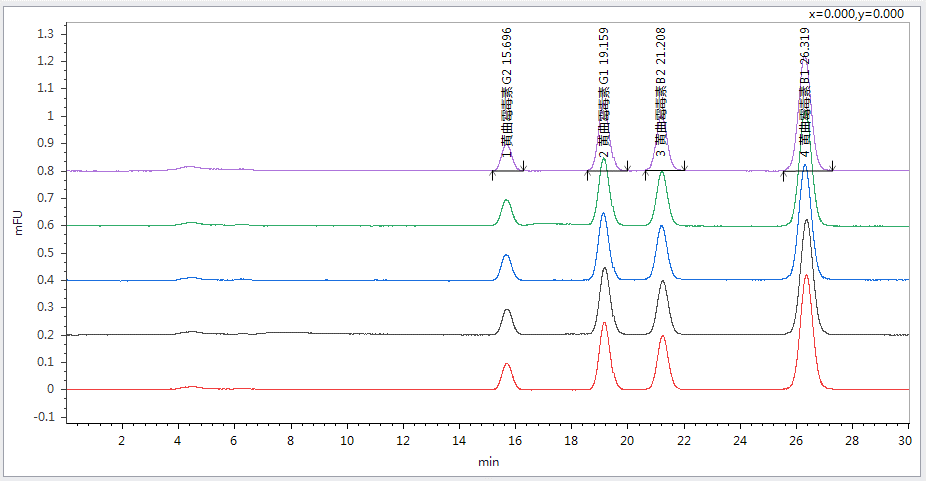Select the integration start marker of G1 peak

[588, 174]
